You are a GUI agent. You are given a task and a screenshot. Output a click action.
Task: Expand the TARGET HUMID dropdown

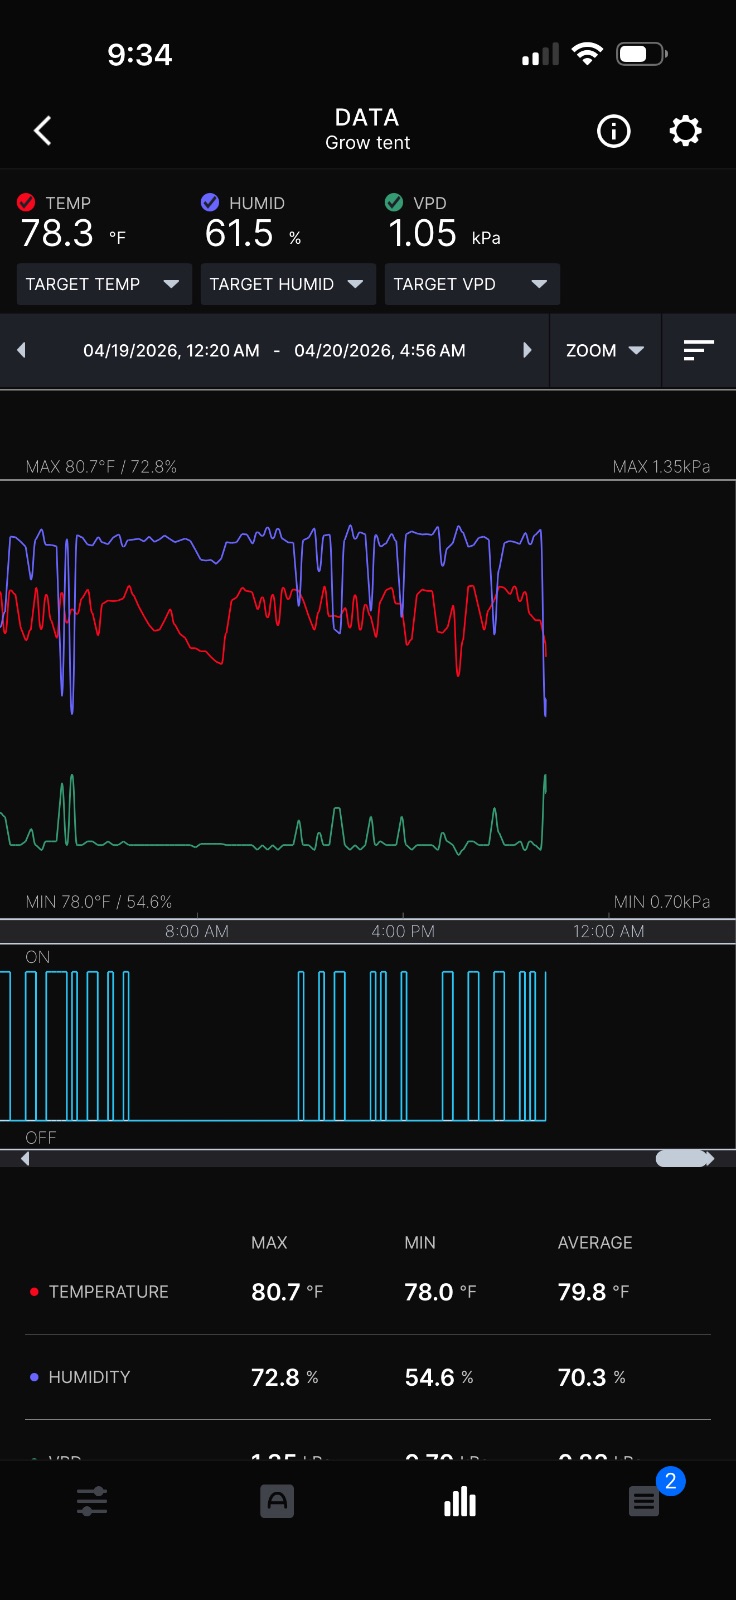[x=288, y=284]
